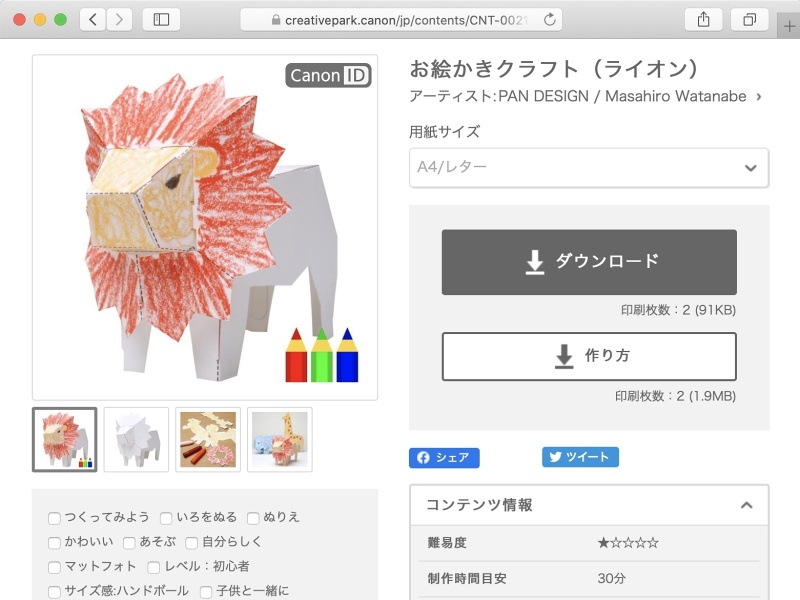Reload the page with the refresh icon
This screenshot has height=600, width=800.
[550, 17]
